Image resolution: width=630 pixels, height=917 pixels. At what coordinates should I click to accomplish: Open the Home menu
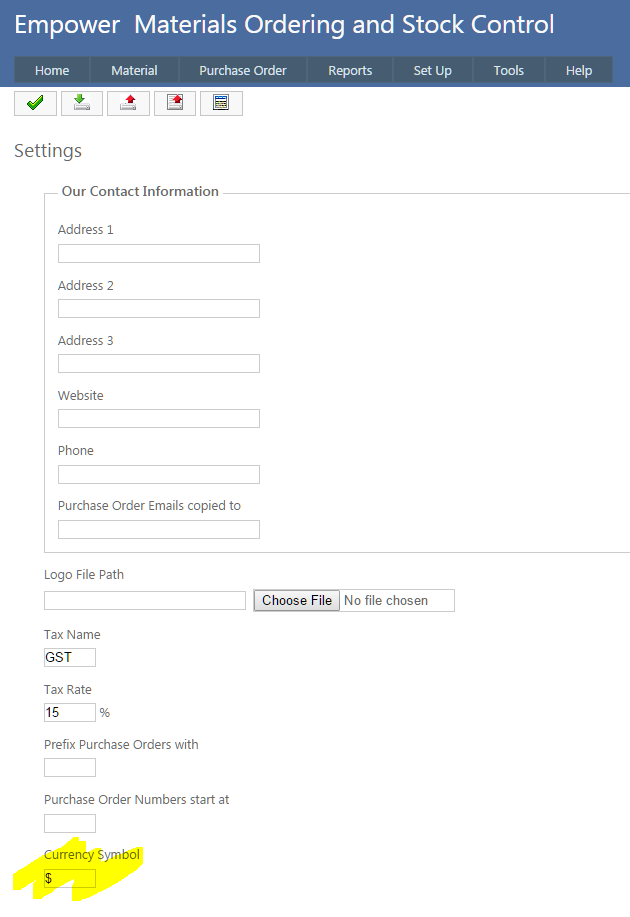(x=52, y=70)
